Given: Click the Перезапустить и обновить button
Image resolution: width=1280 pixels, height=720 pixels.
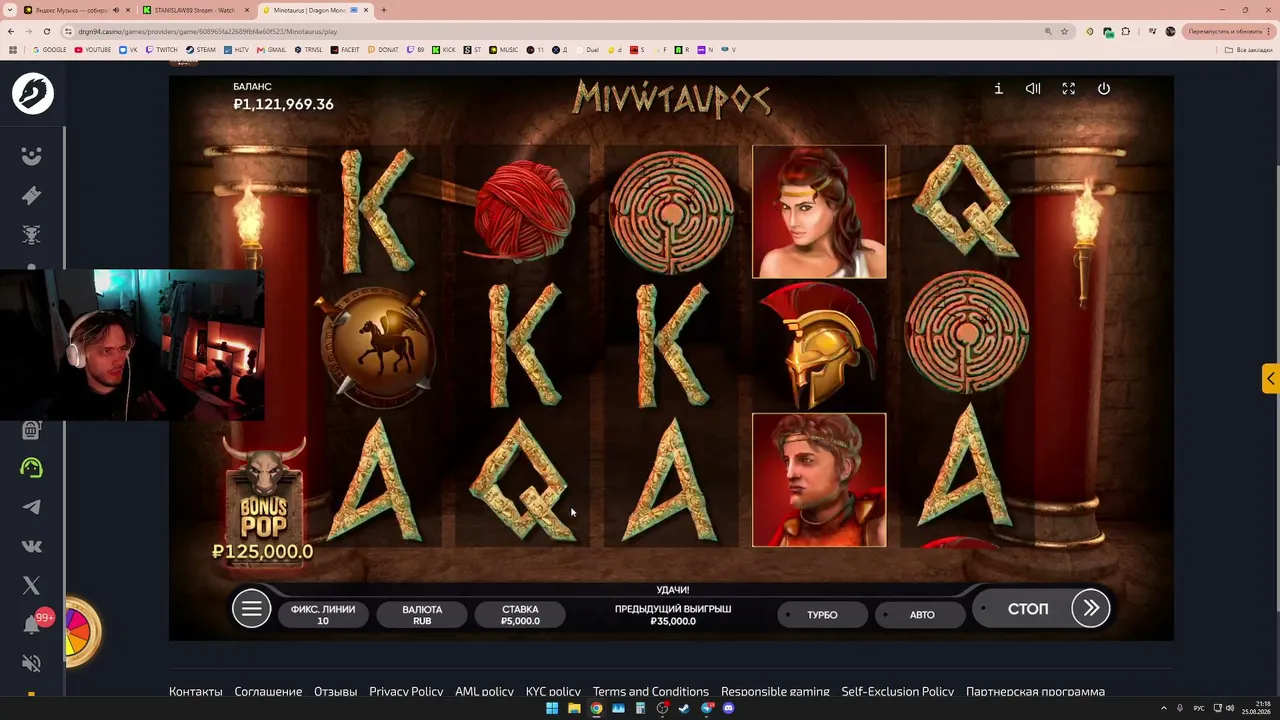Looking at the screenshot, I should (1231, 32).
